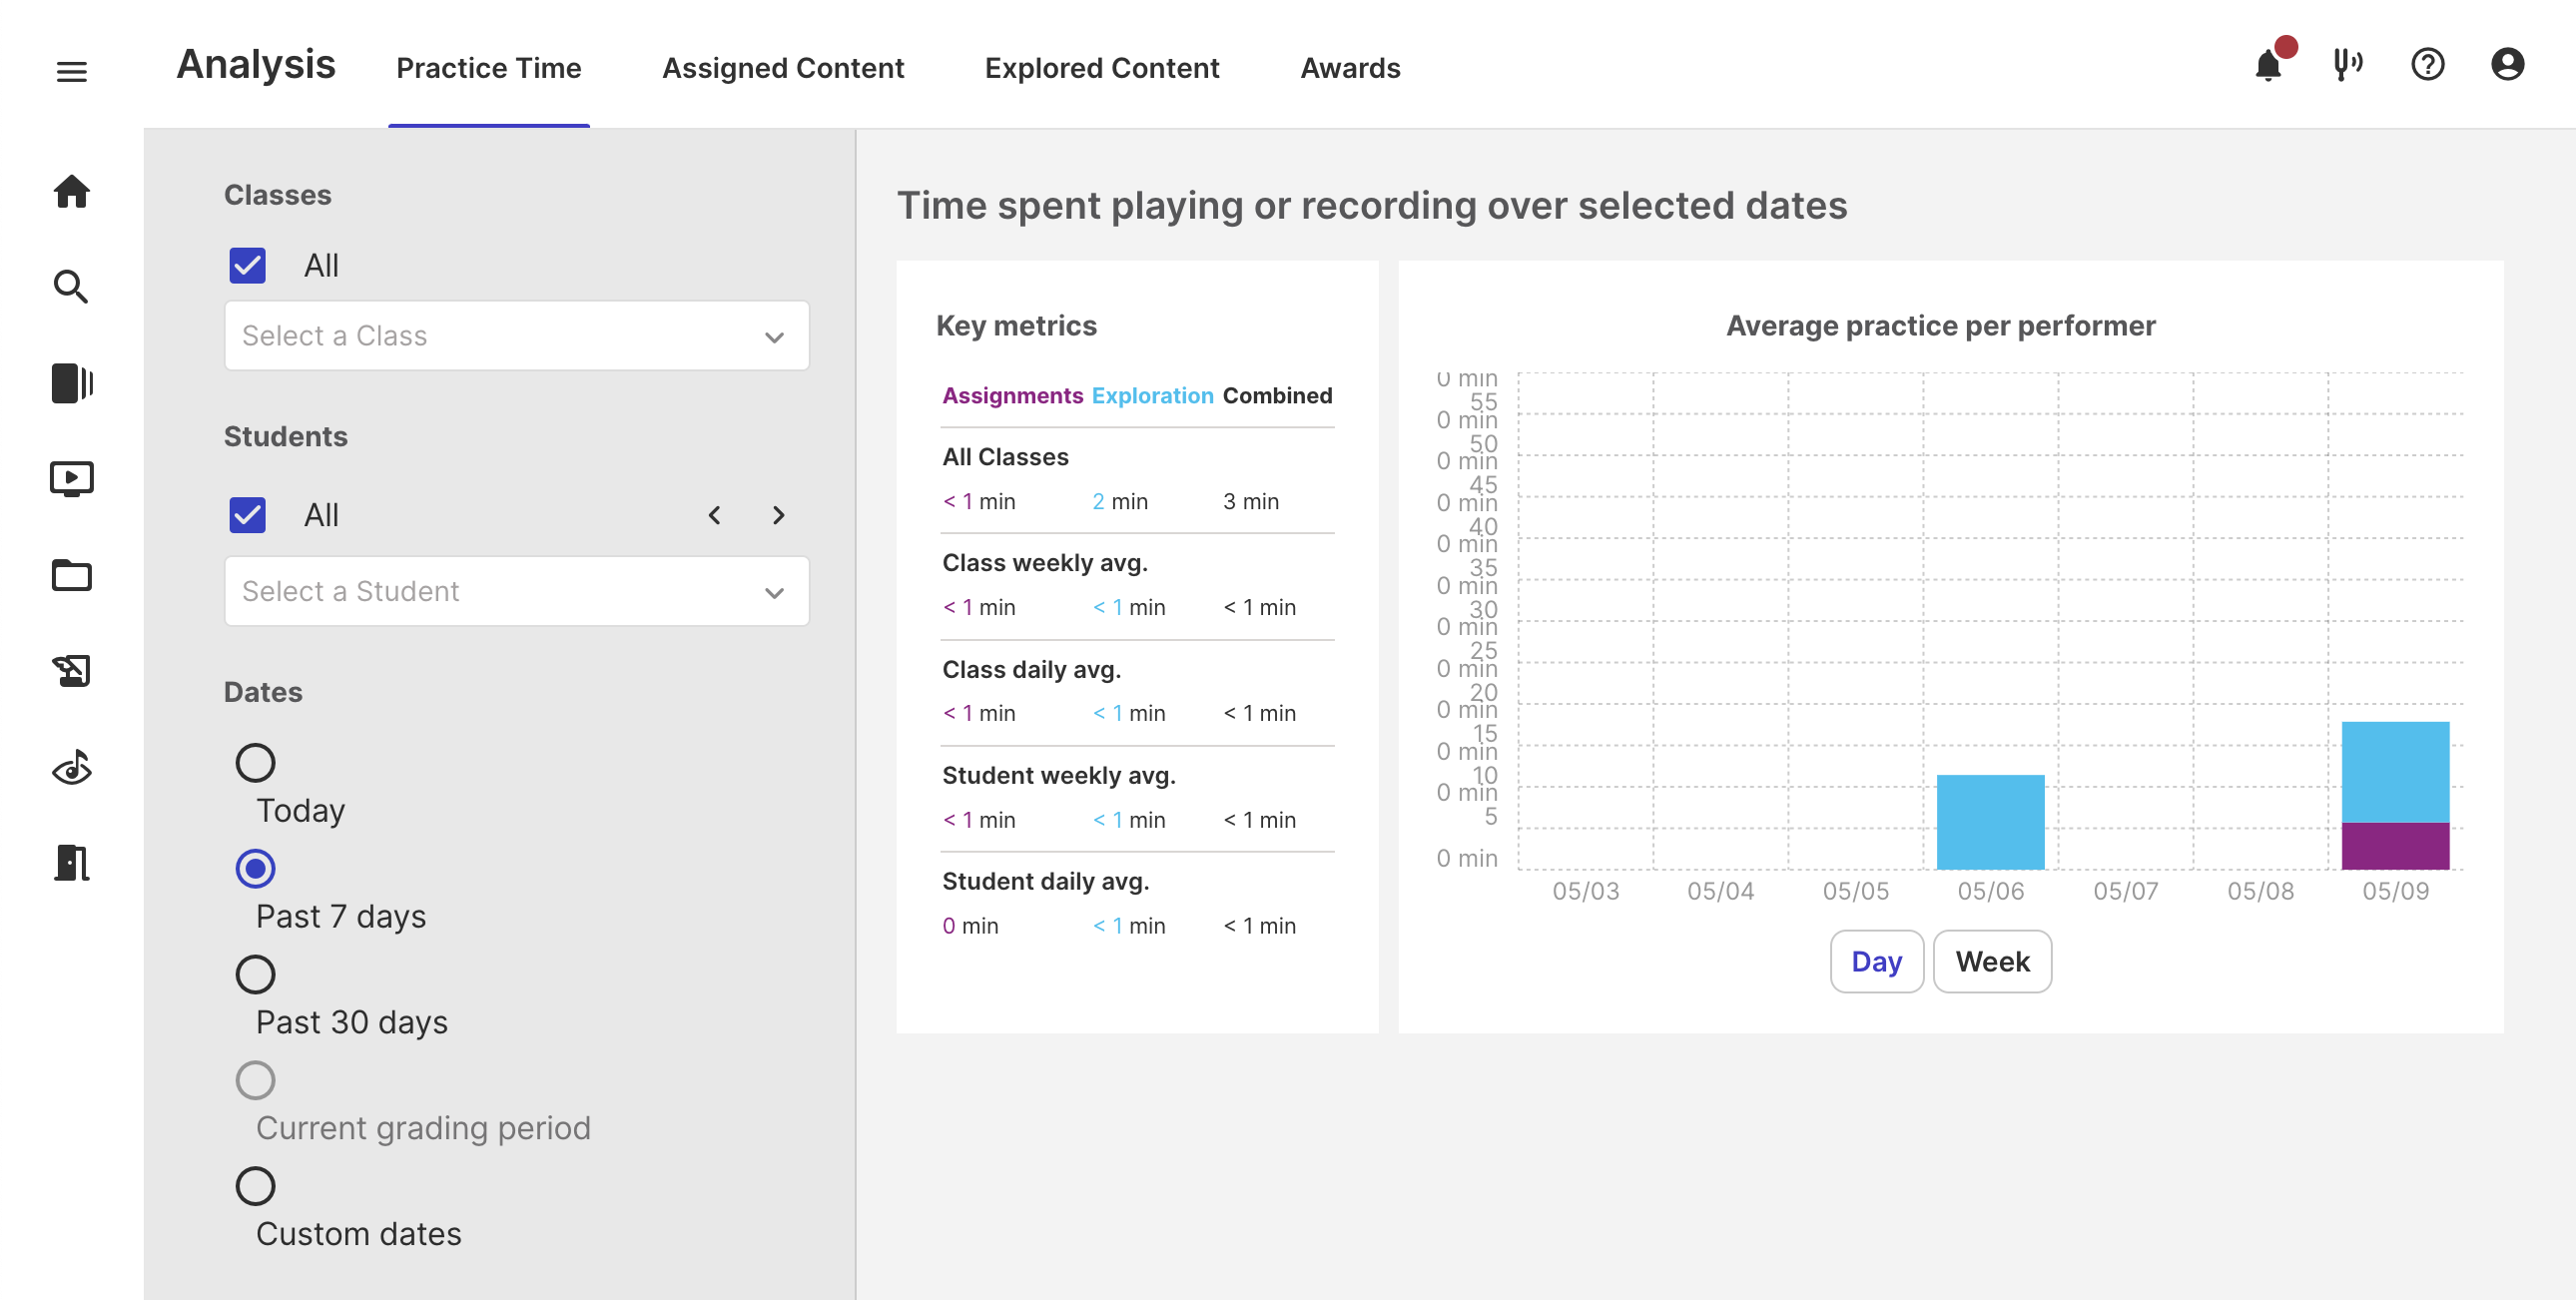The width and height of the screenshot is (2576, 1300).
Task: Select the Today date option
Action: (255, 763)
